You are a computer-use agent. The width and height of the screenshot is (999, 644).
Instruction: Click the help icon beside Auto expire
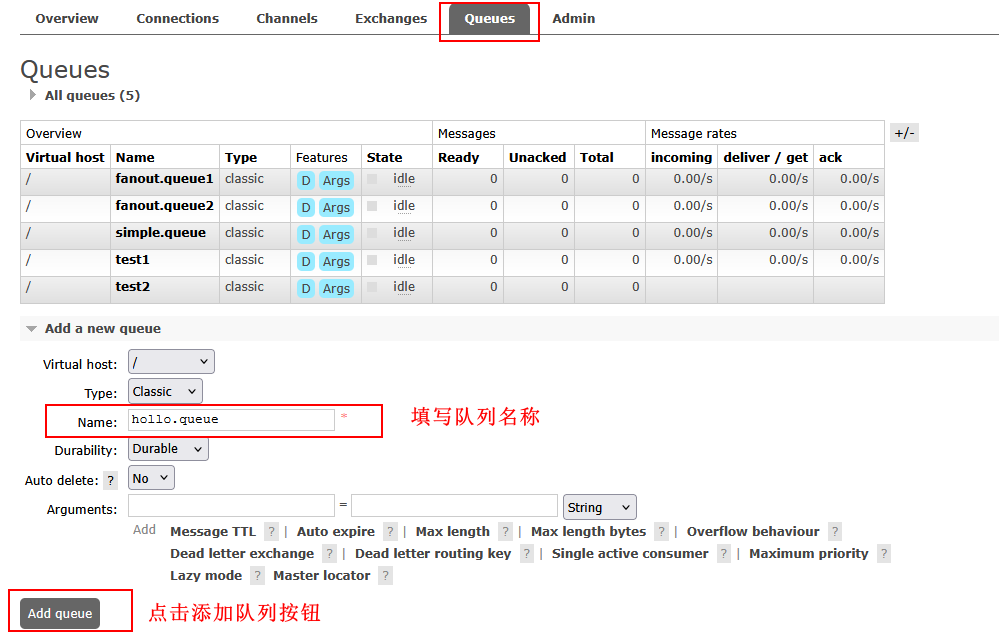(390, 532)
